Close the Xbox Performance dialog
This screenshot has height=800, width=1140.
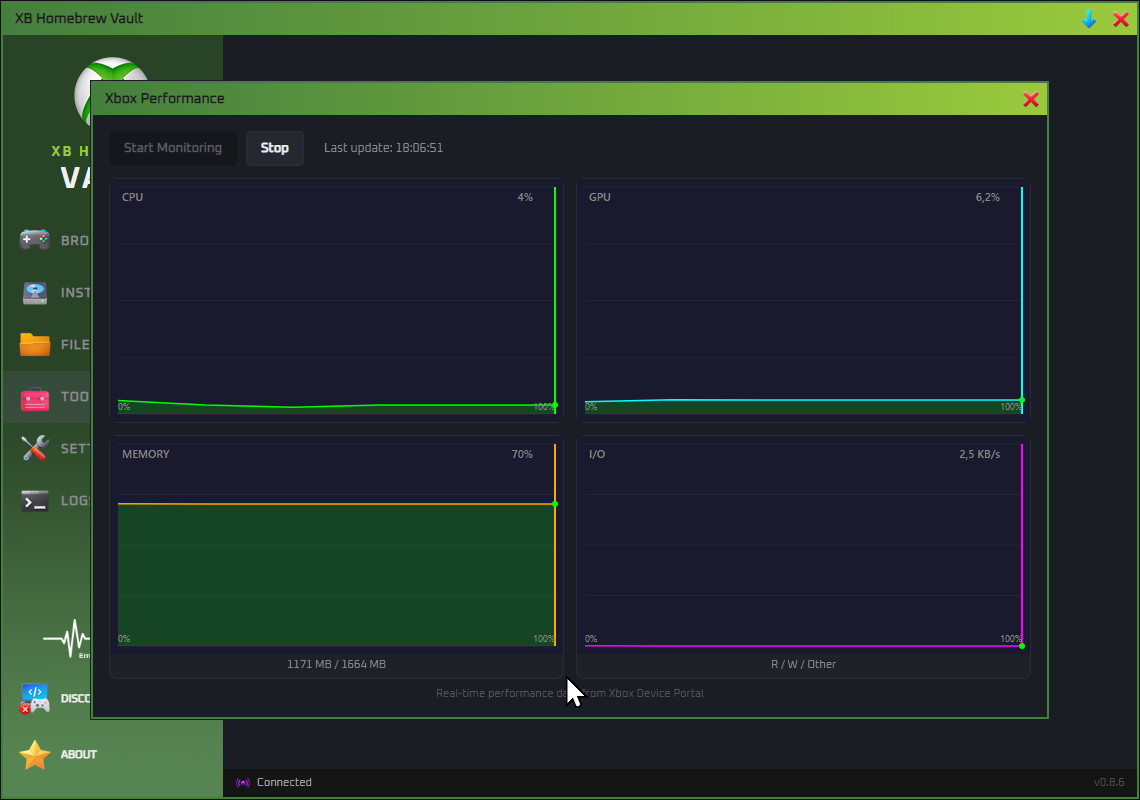click(1030, 99)
